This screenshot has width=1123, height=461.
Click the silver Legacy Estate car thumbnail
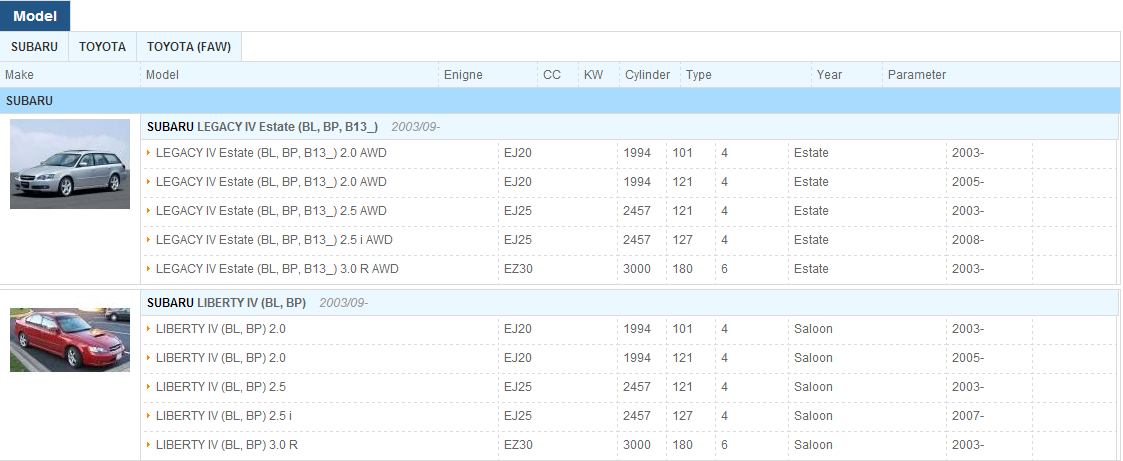click(x=70, y=164)
